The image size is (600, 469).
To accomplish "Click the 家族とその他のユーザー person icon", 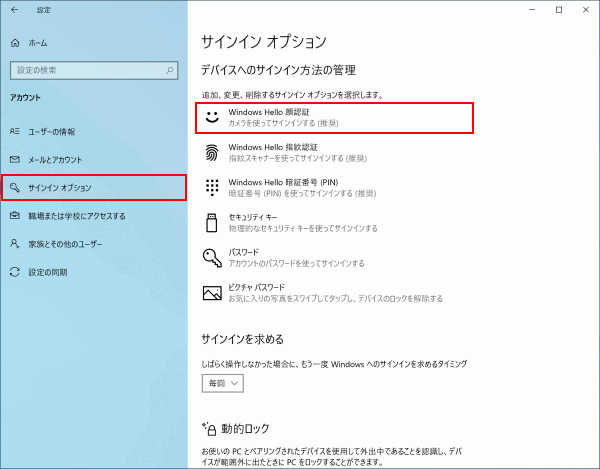I will [15, 244].
